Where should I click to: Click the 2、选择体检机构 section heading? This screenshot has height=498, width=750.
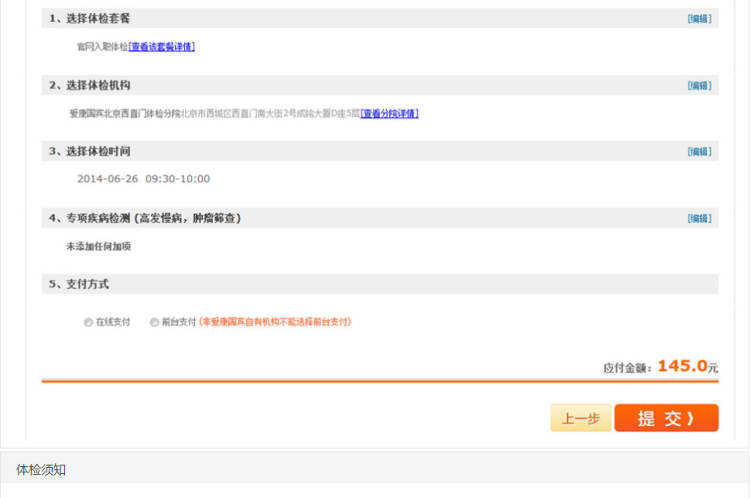tap(90, 86)
